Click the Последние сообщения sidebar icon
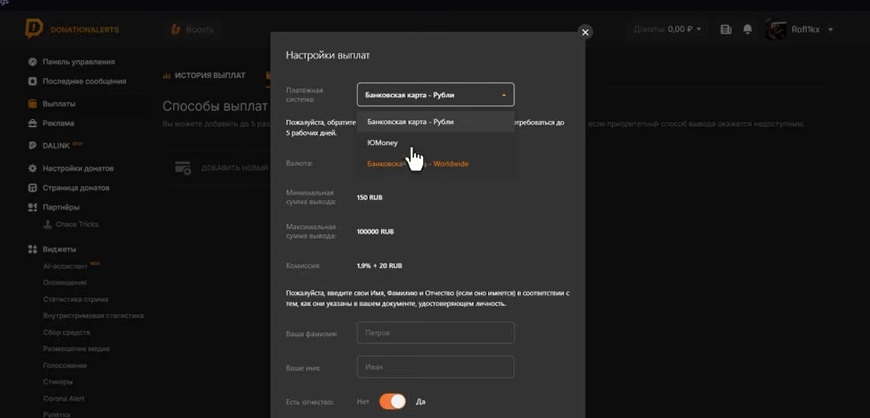The height and width of the screenshot is (418, 870). [x=32, y=81]
